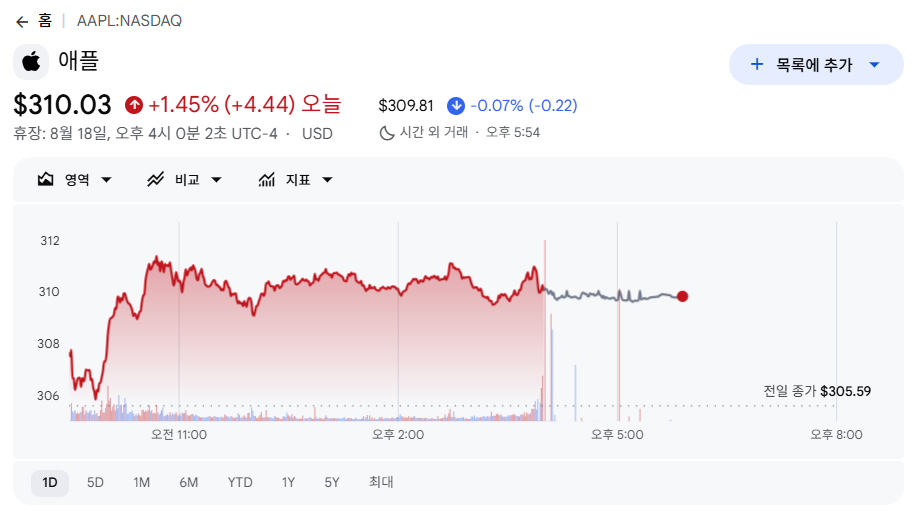Click the 영역 area chart icon
This screenshot has width=915, height=520.
click(46, 179)
